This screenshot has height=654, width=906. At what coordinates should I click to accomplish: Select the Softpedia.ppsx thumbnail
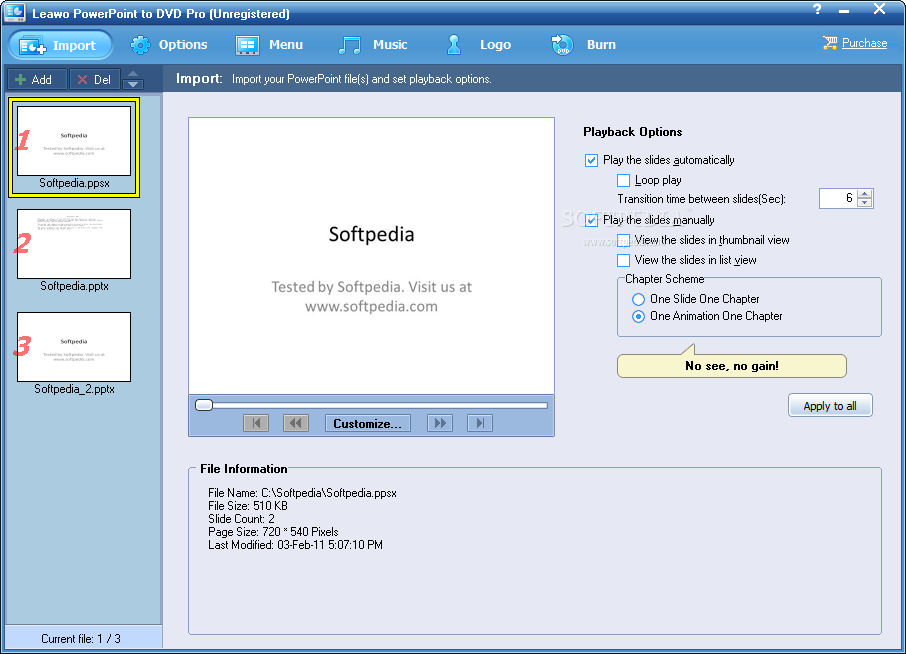point(74,147)
